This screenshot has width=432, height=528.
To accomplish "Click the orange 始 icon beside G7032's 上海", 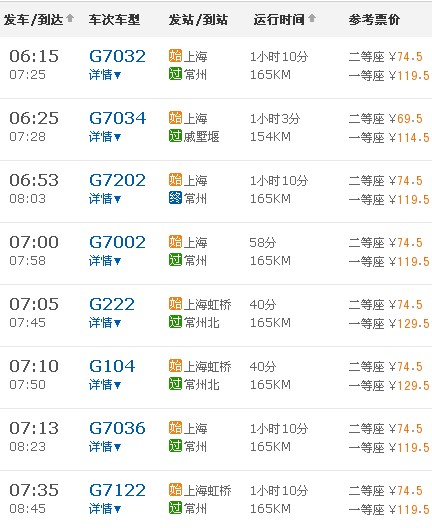I will point(175,56).
